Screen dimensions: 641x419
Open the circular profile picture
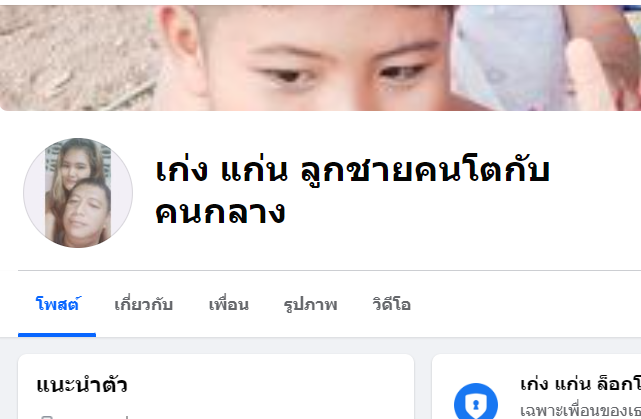78,193
